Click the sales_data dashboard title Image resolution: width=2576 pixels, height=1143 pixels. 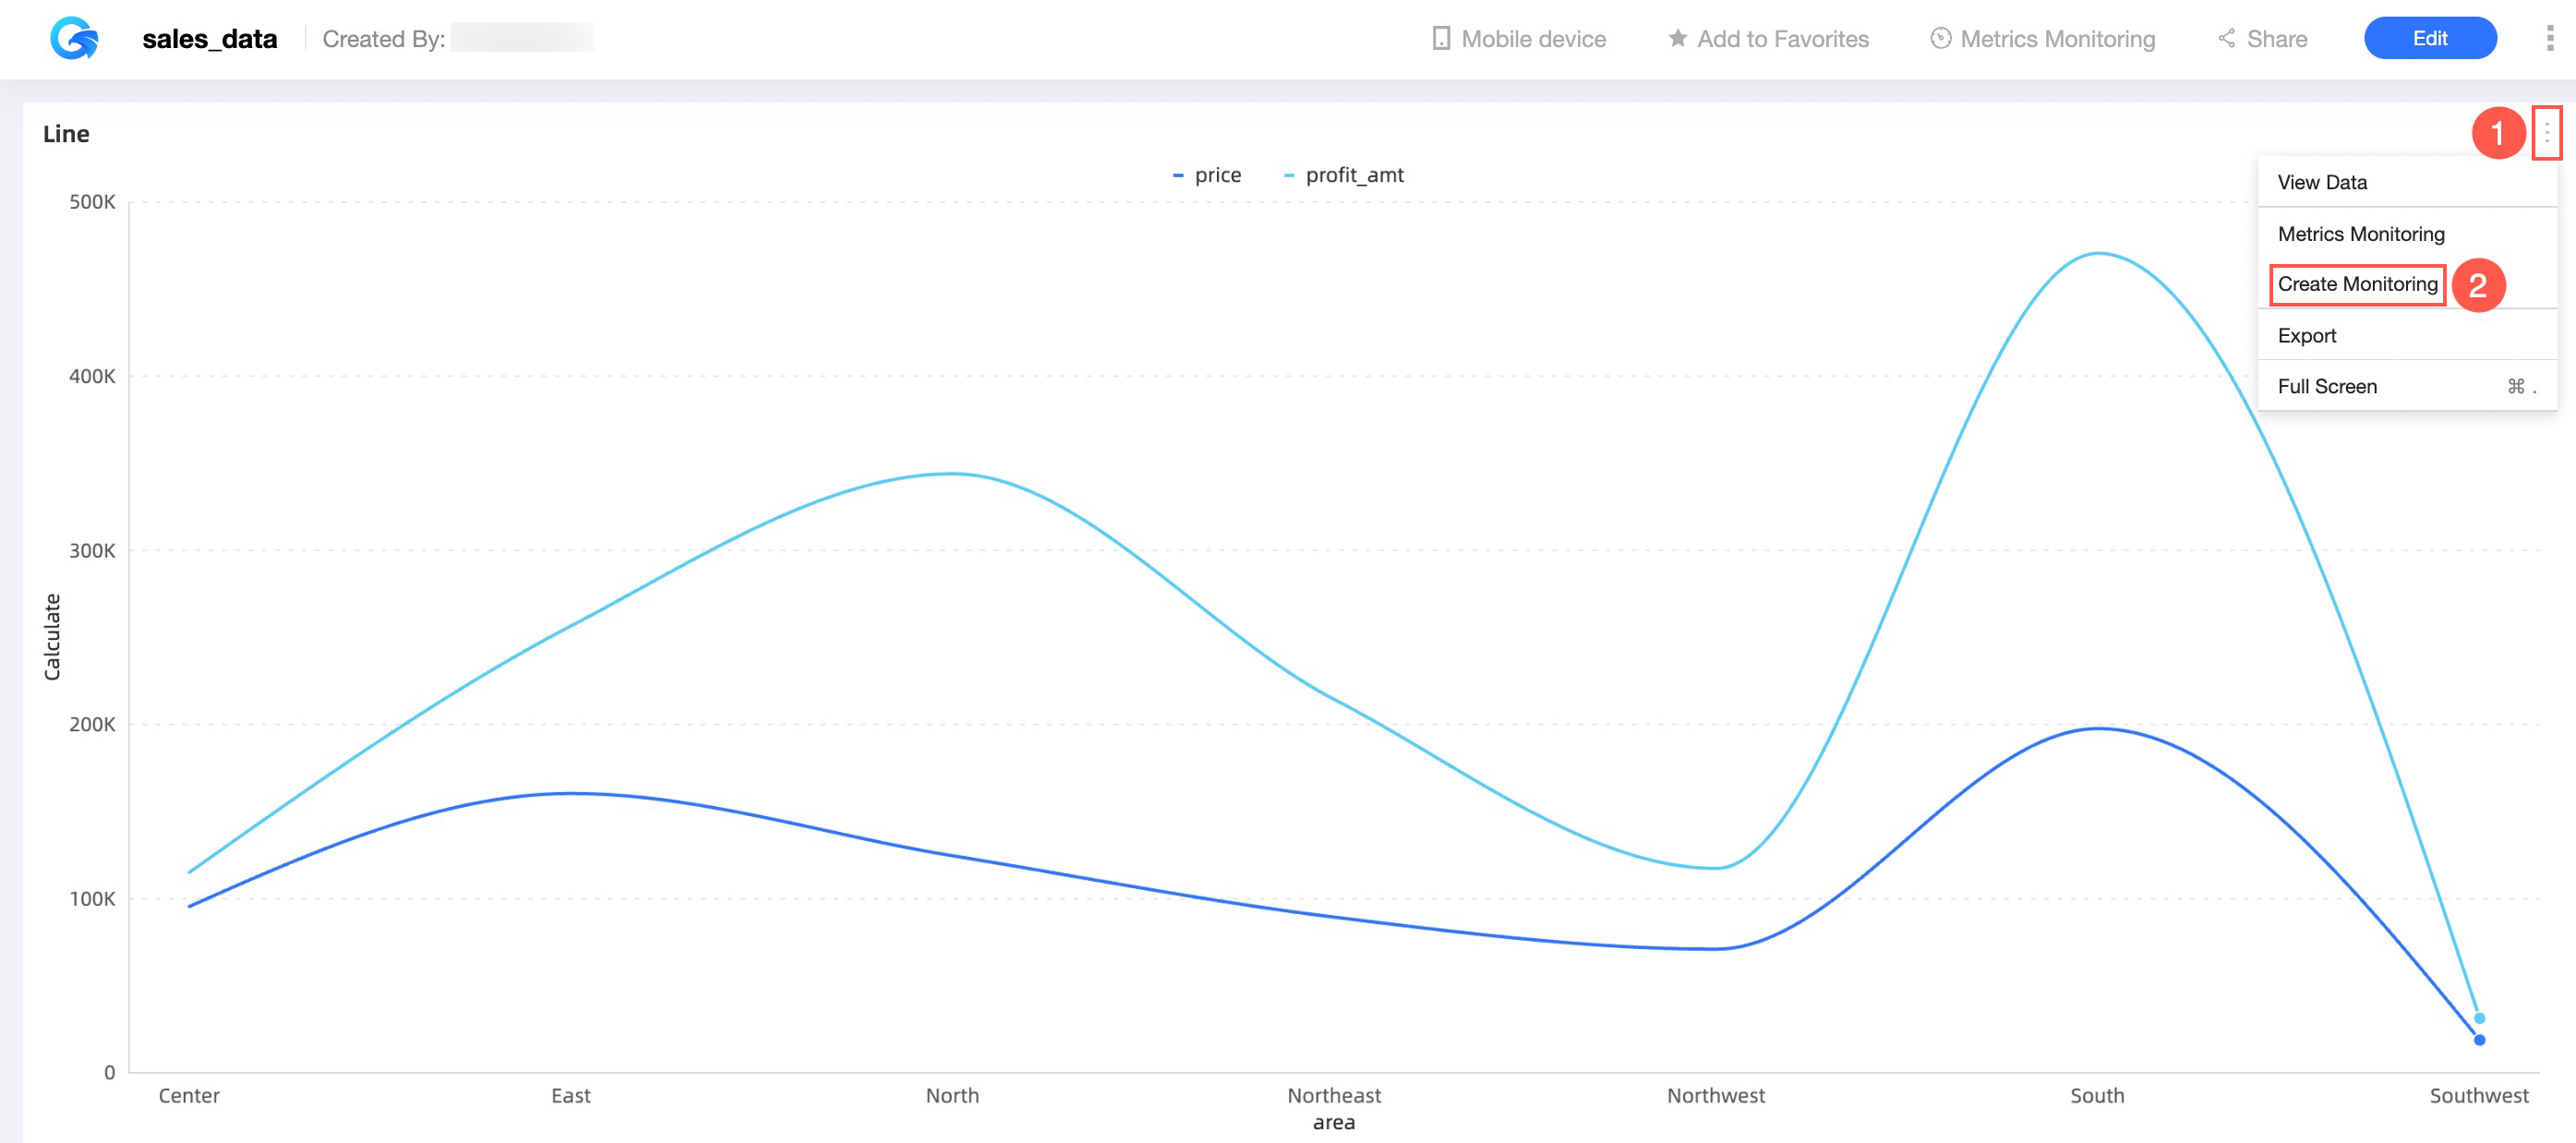[210, 38]
